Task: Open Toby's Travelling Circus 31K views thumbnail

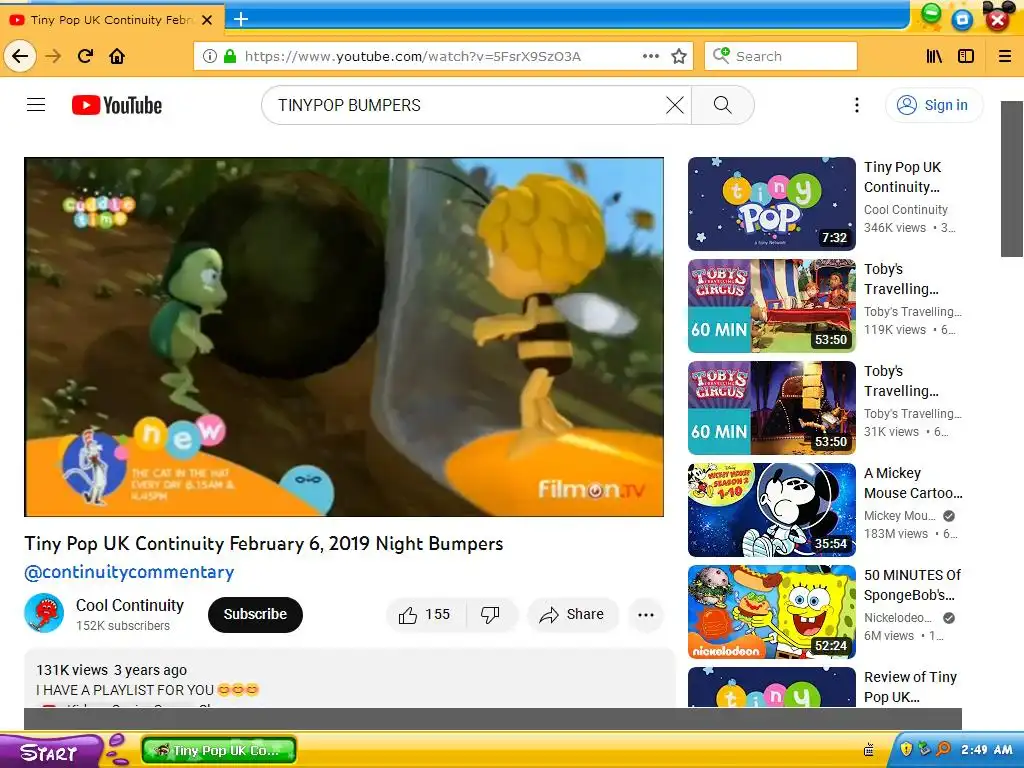Action: click(x=772, y=408)
